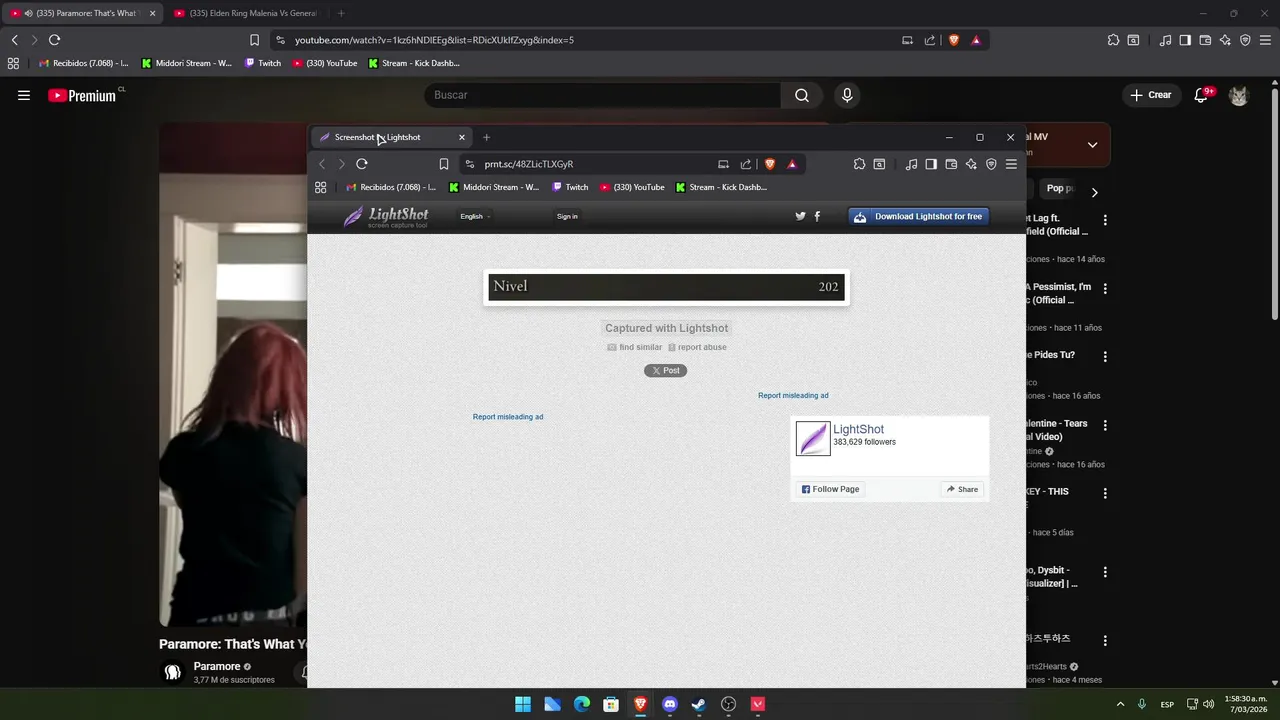
Task: Open Brave Wallet icon in Lightshot window toolbar
Action: [x=951, y=164]
